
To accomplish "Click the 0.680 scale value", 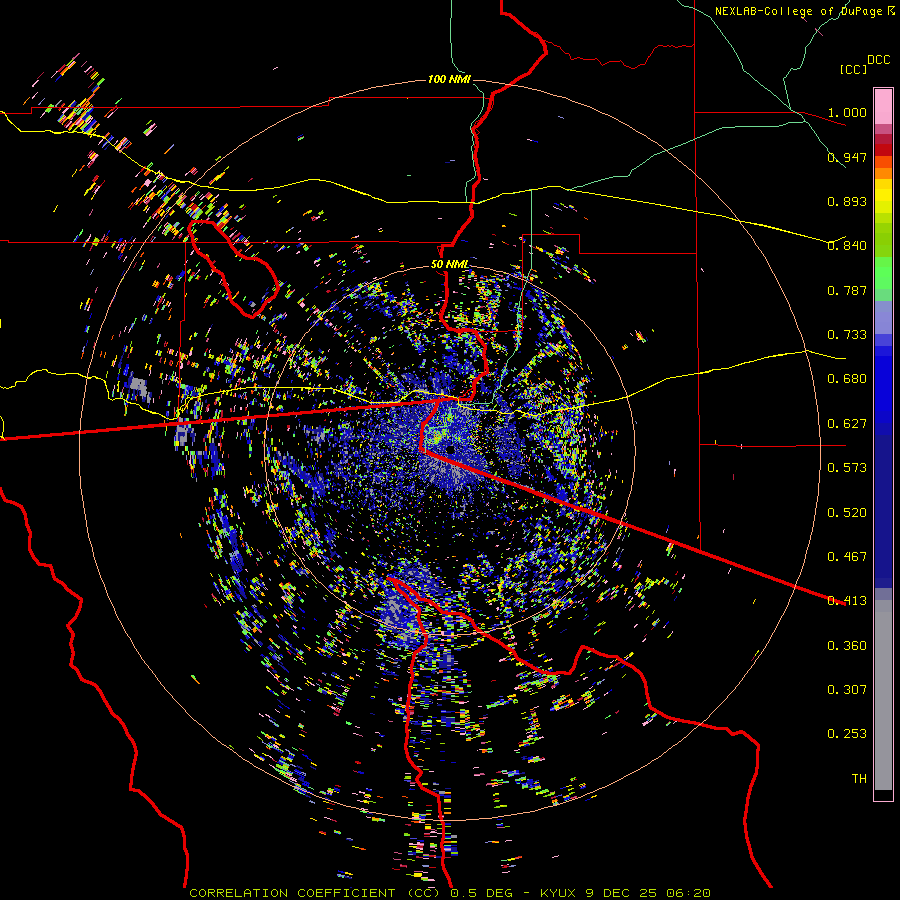I will [847, 379].
